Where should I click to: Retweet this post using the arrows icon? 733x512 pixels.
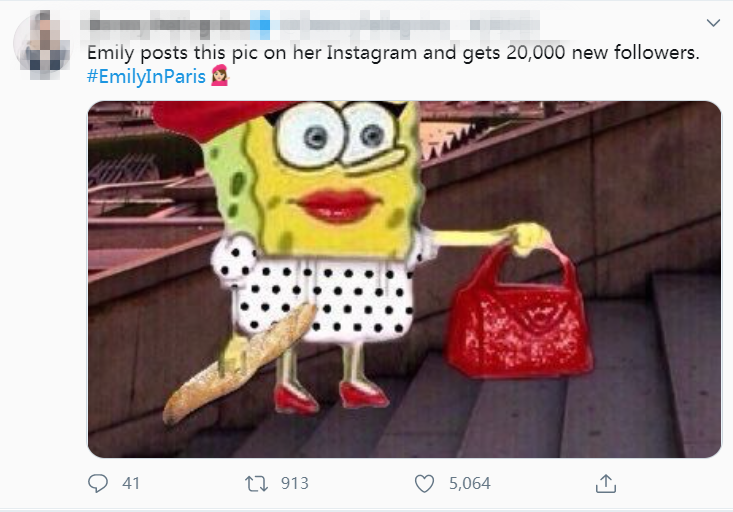point(257,483)
